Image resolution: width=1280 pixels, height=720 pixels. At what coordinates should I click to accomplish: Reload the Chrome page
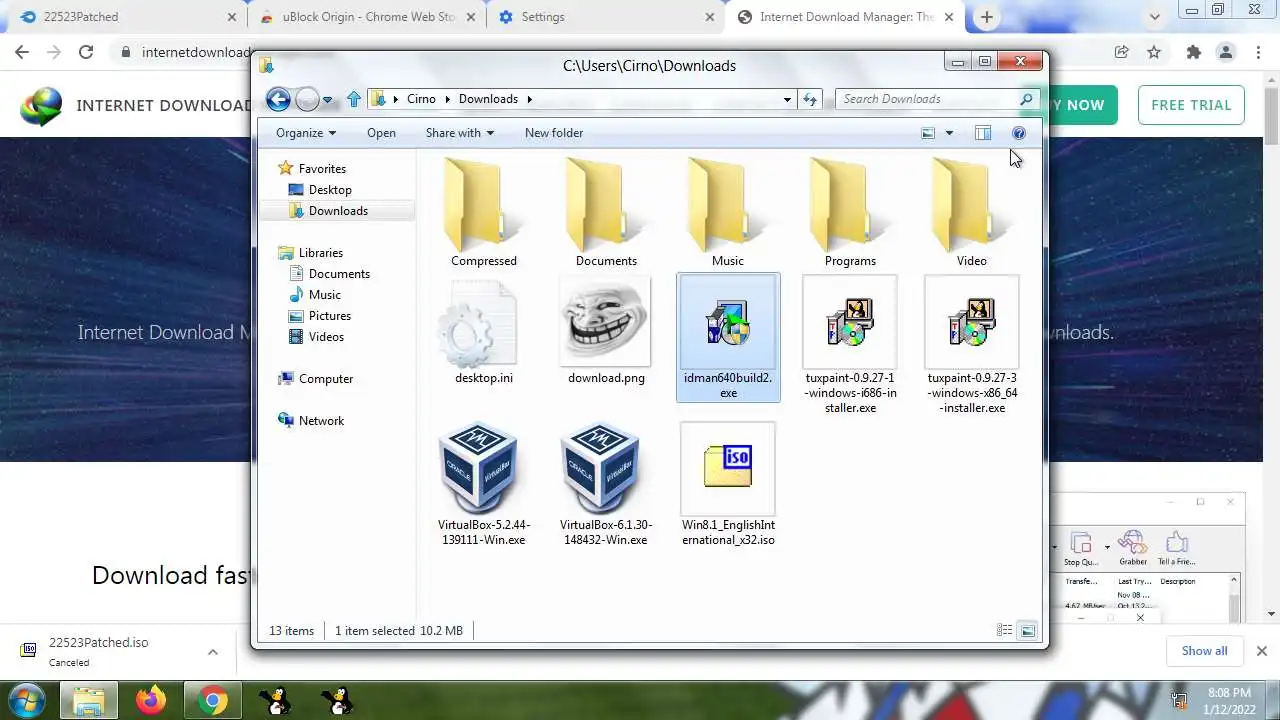pos(86,52)
